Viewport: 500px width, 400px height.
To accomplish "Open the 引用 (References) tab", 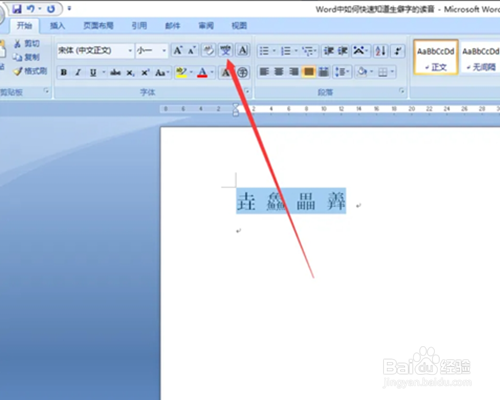I will (x=139, y=26).
